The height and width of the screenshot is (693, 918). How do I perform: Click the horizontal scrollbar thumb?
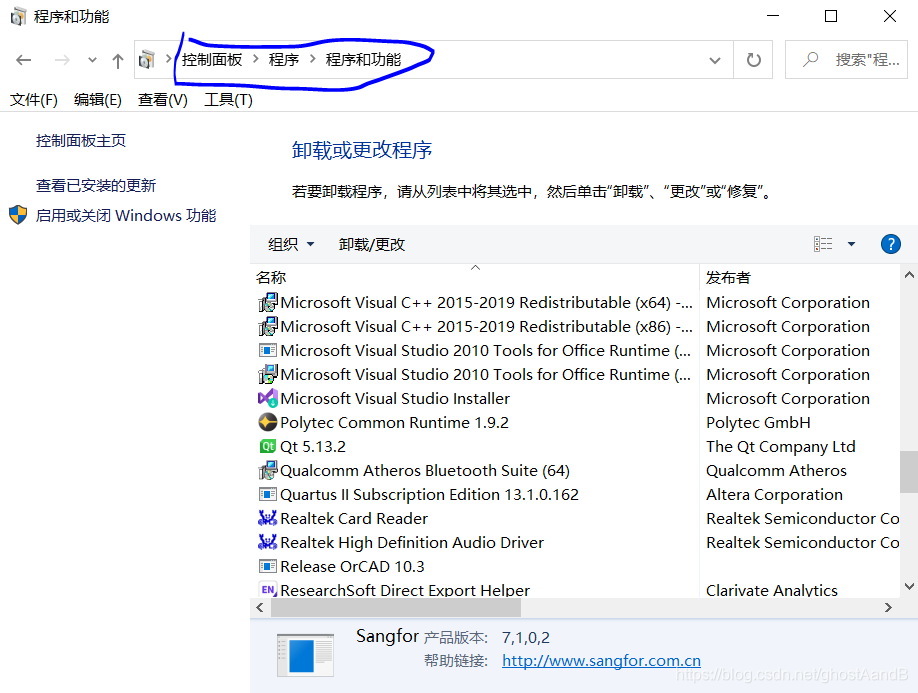pos(396,608)
